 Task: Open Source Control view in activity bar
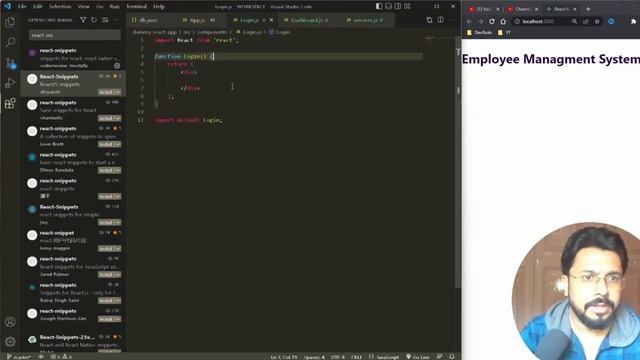tap(10, 63)
